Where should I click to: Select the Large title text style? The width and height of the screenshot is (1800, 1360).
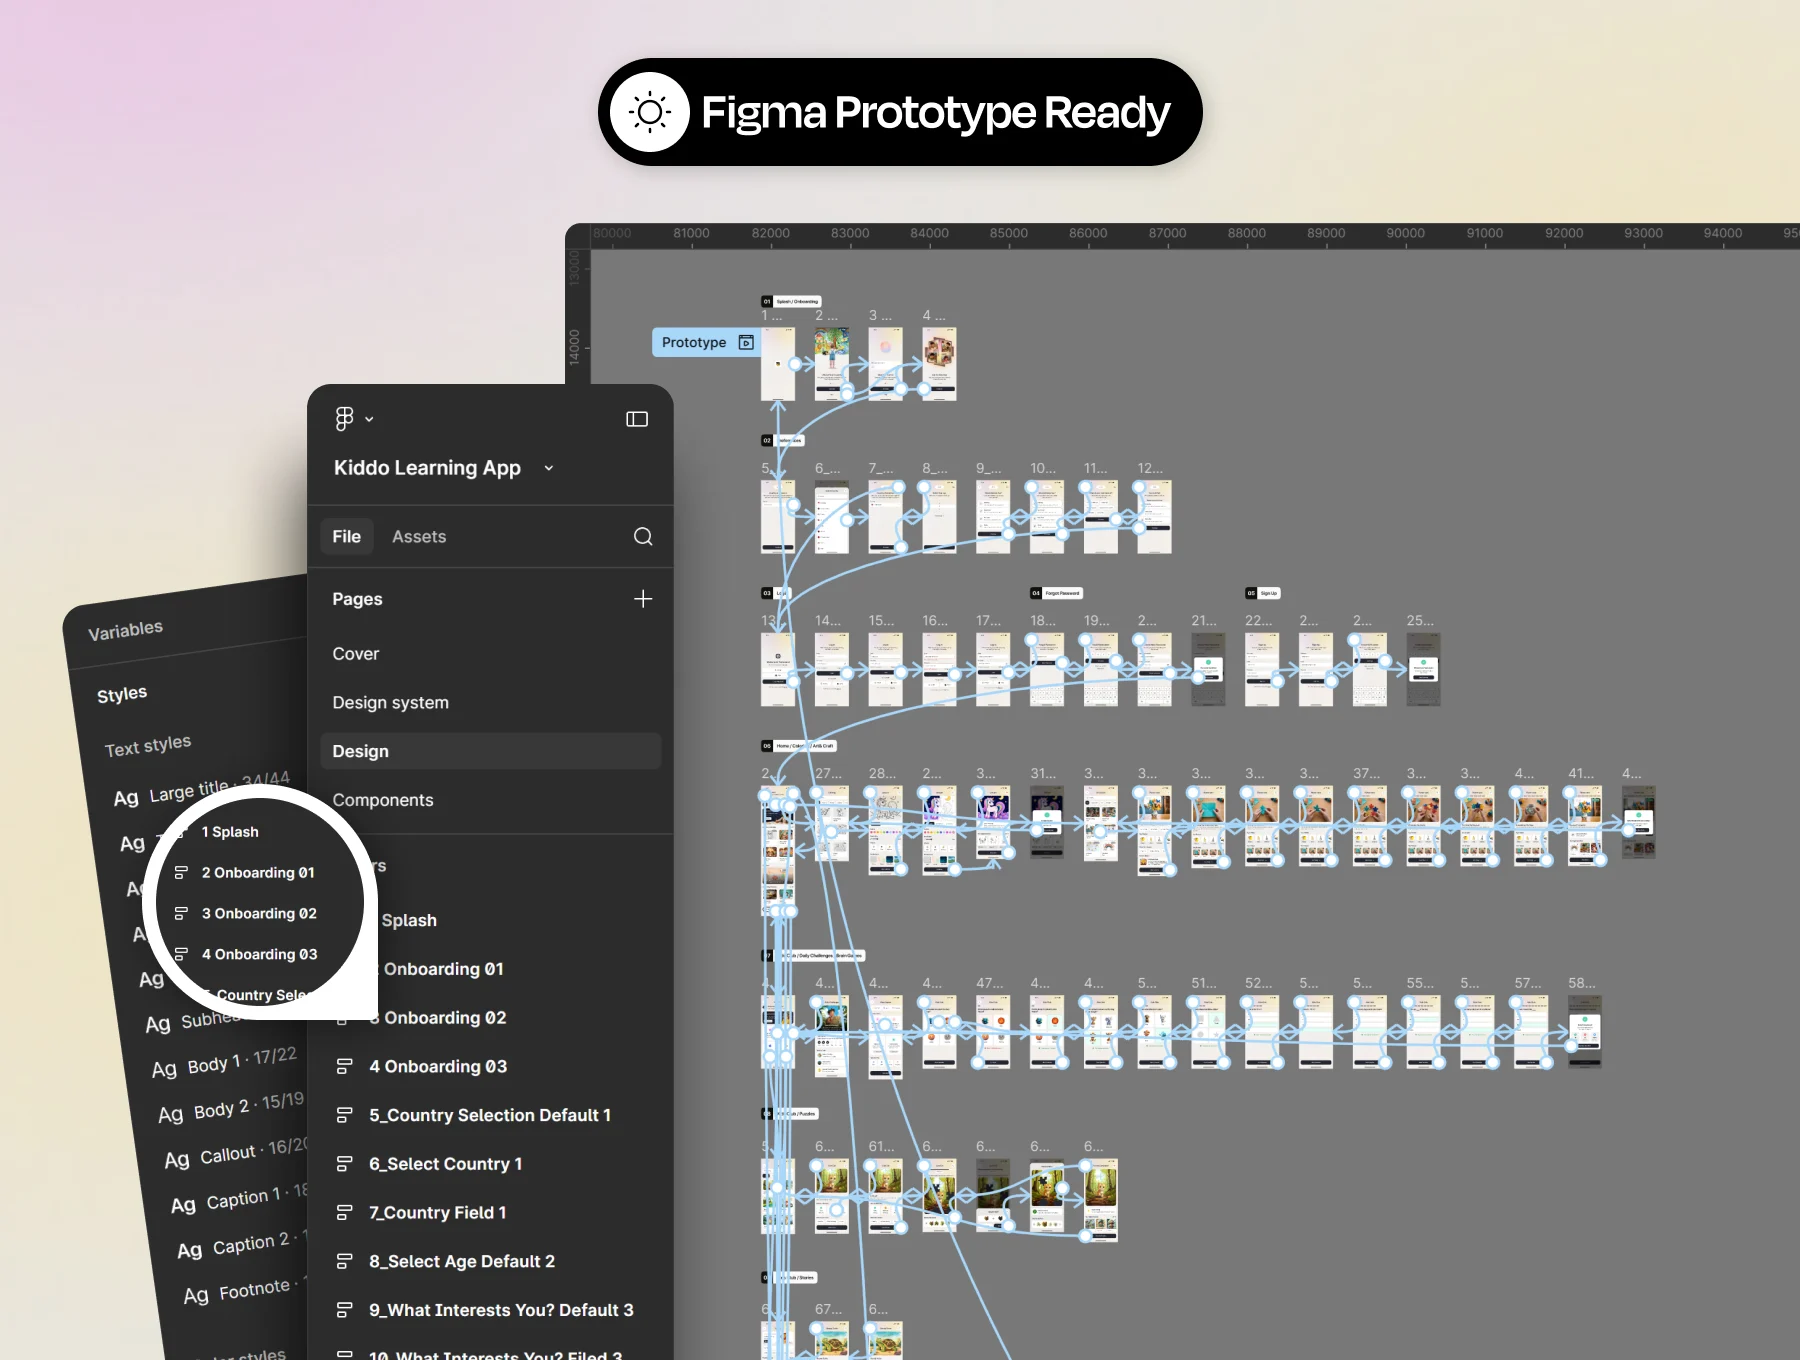pos(202,789)
